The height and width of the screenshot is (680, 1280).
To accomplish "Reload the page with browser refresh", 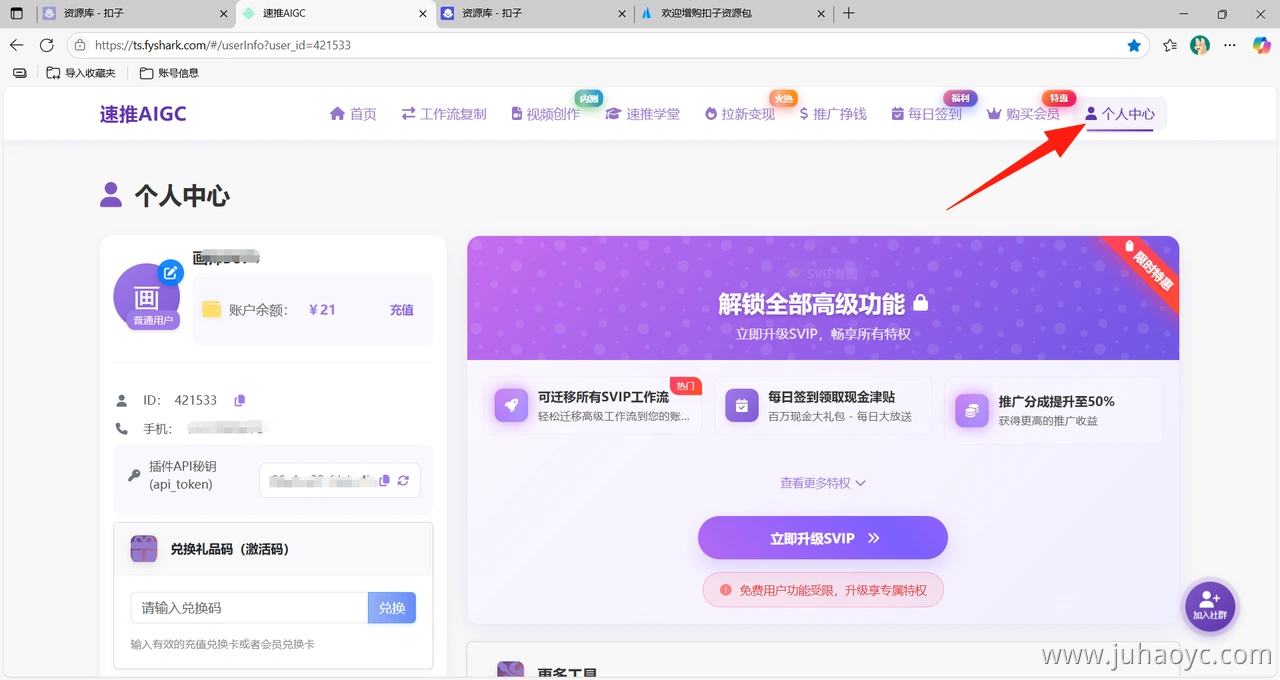I will pos(46,45).
